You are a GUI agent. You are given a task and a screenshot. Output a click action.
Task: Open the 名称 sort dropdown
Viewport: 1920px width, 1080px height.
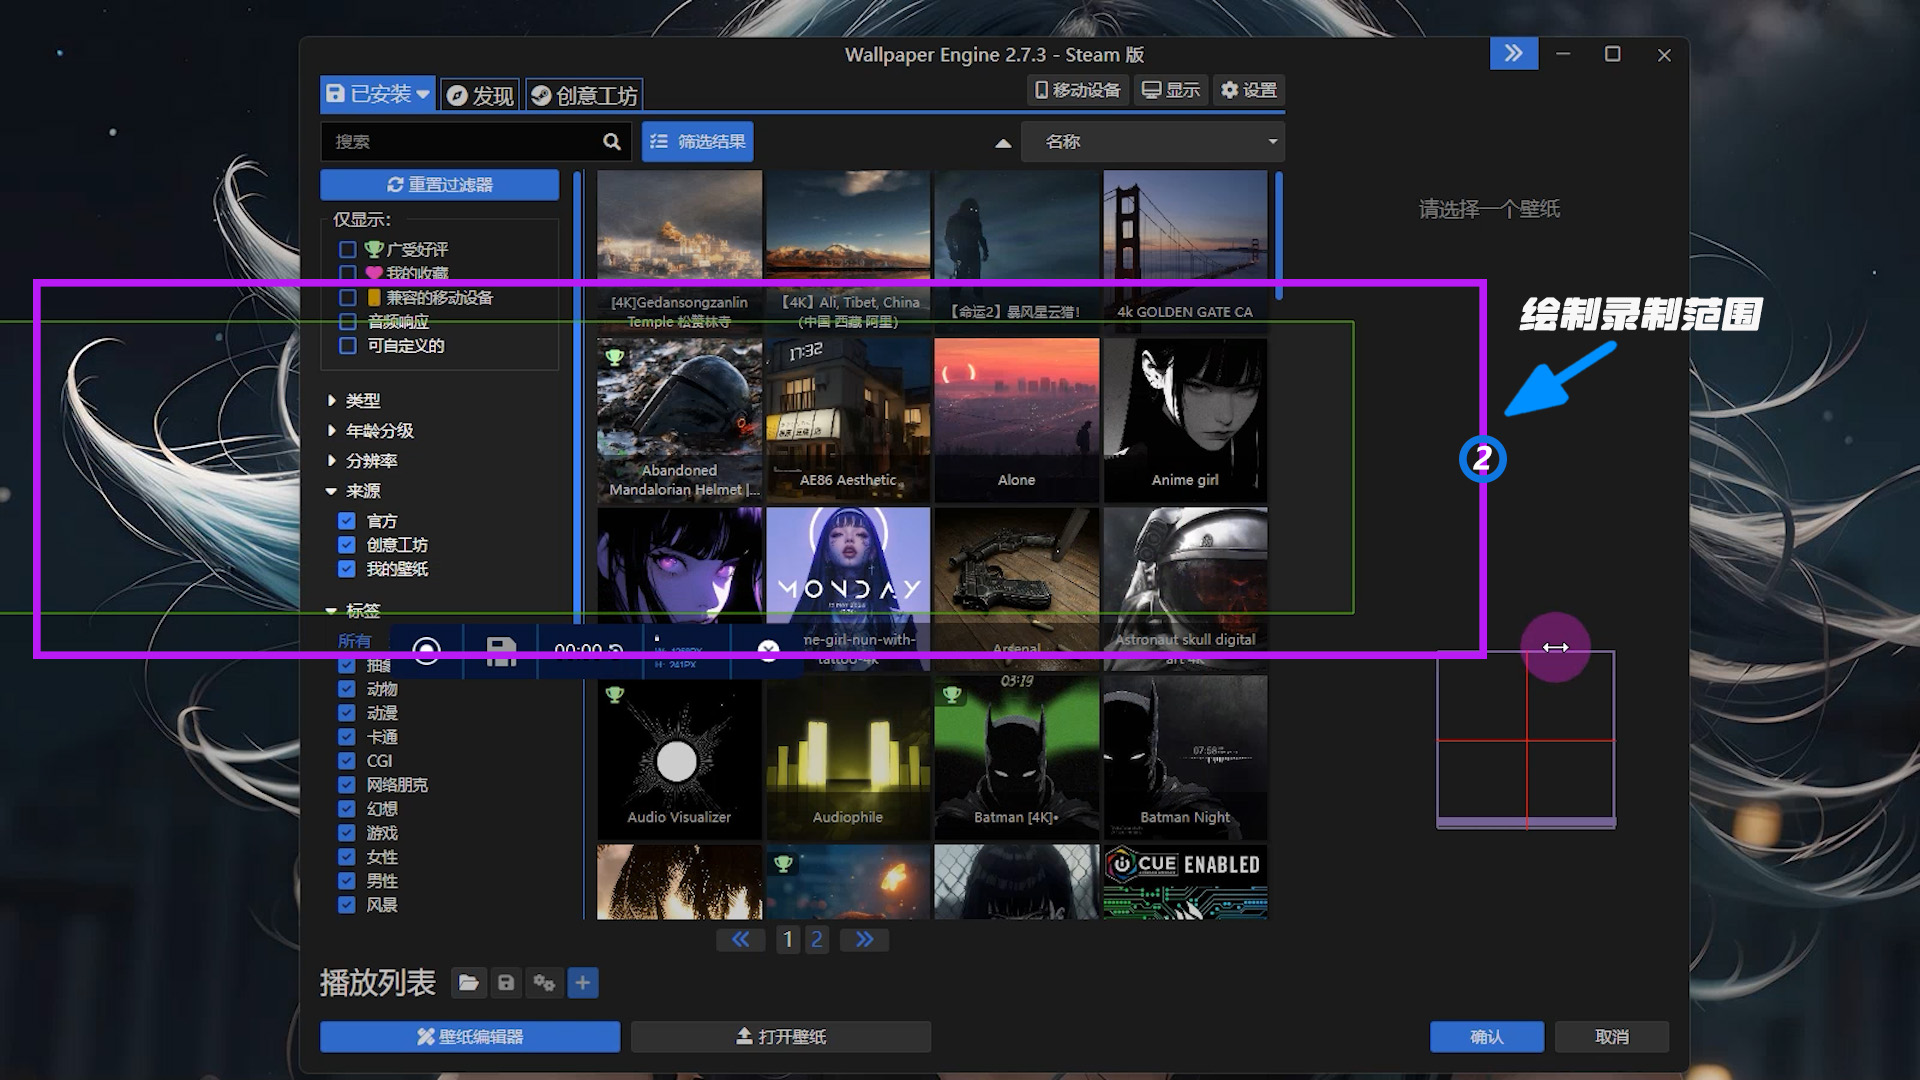point(1153,142)
